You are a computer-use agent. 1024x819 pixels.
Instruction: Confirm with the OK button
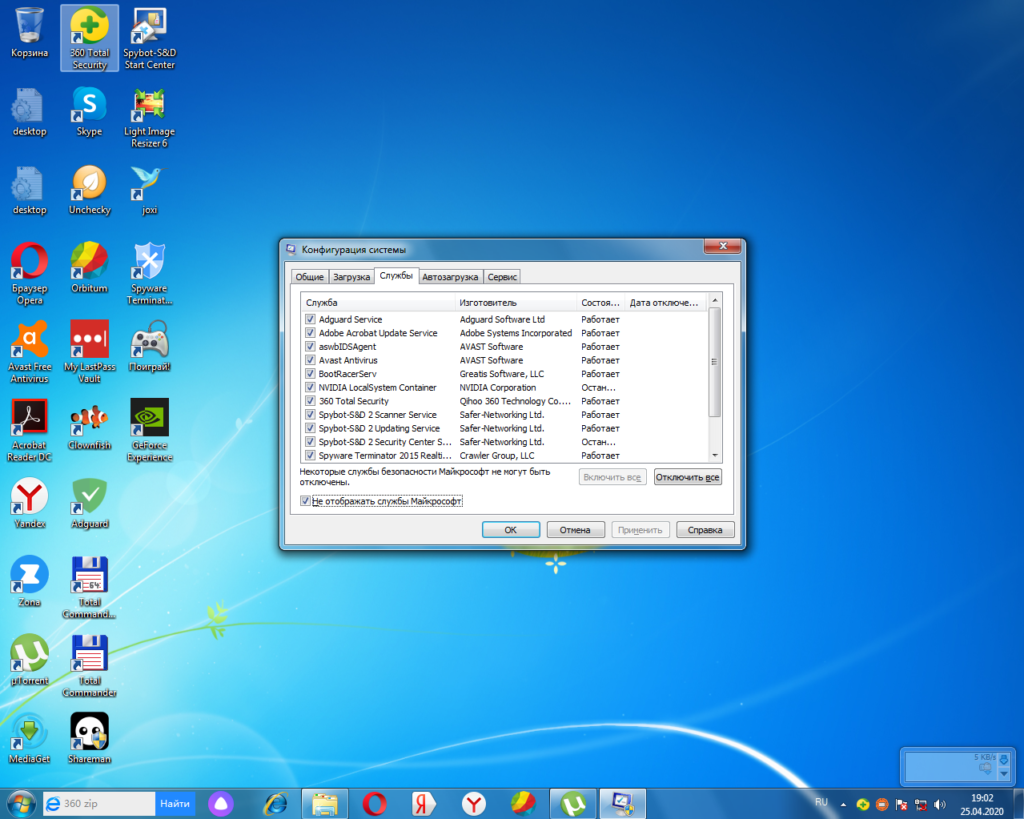coord(511,530)
